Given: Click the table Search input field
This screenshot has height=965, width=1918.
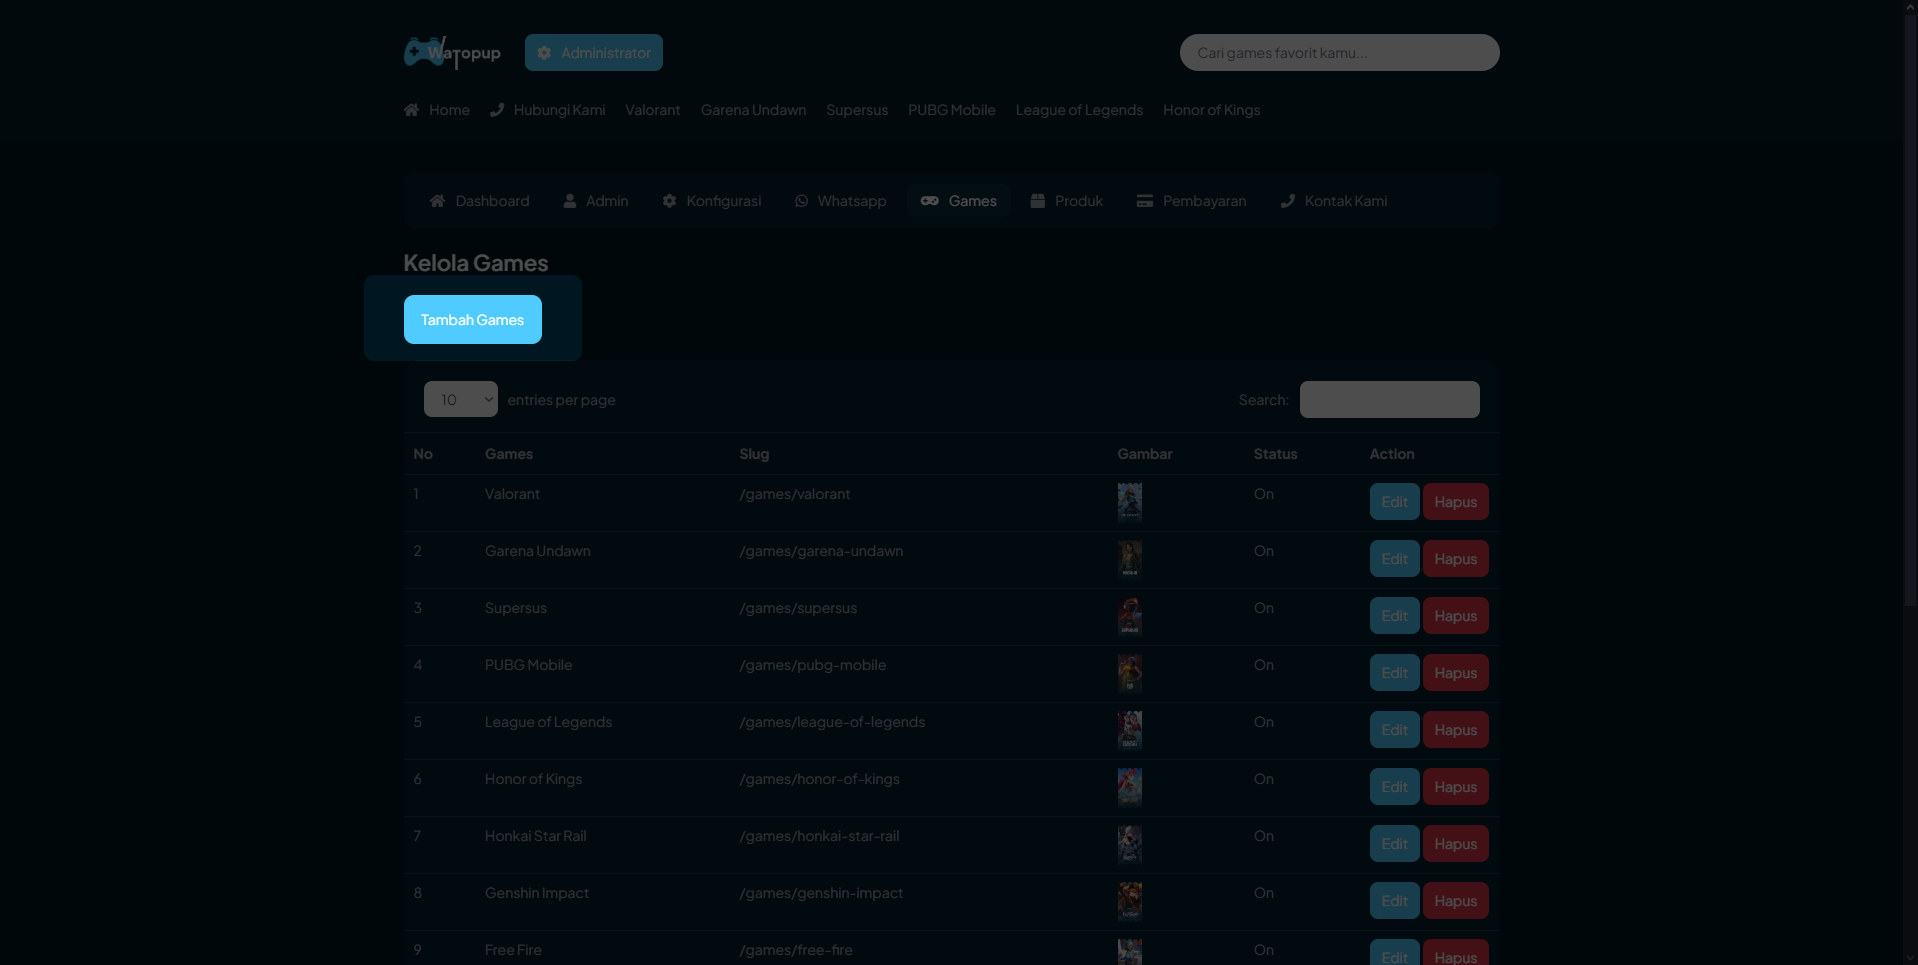Looking at the screenshot, I should click(x=1389, y=399).
